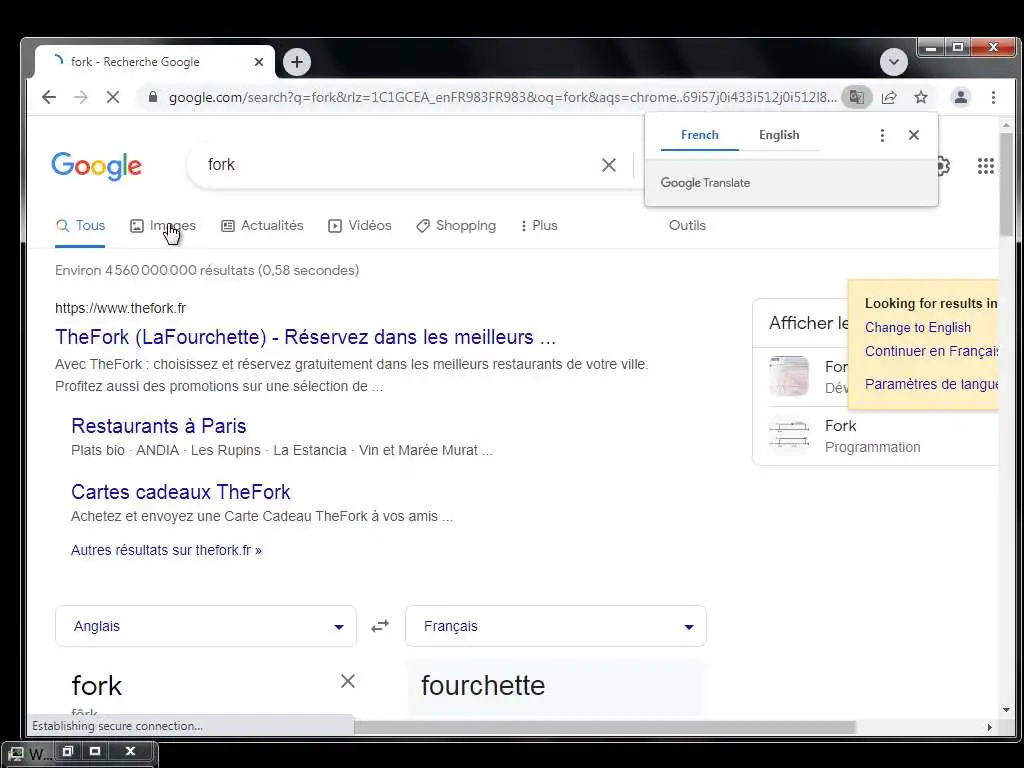Open Autres résultats sur thefork.fr link
This screenshot has height=768, width=1024.
[166, 551]
